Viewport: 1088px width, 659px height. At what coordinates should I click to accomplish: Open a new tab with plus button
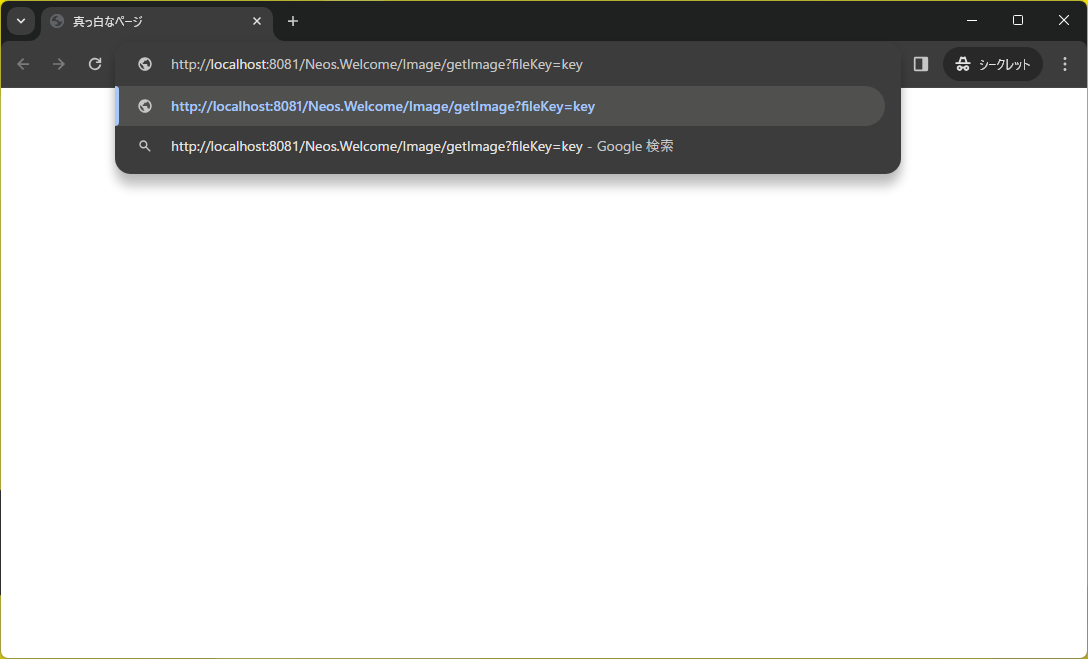coord(293,22)
